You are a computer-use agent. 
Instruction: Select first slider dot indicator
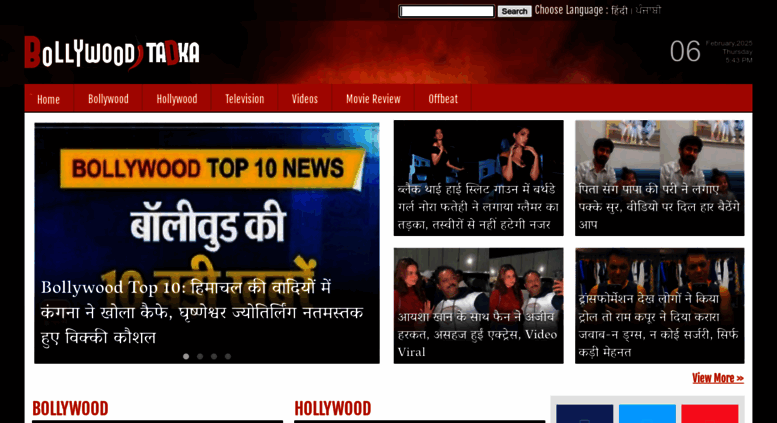pyautogui.click(x=186, y=356)
